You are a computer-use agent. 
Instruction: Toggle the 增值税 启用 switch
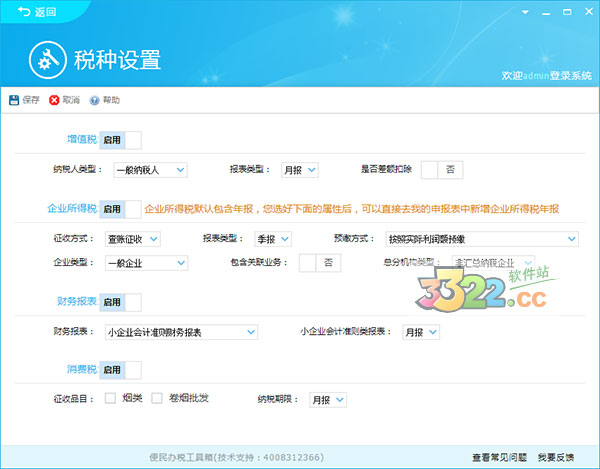point(121,140)
